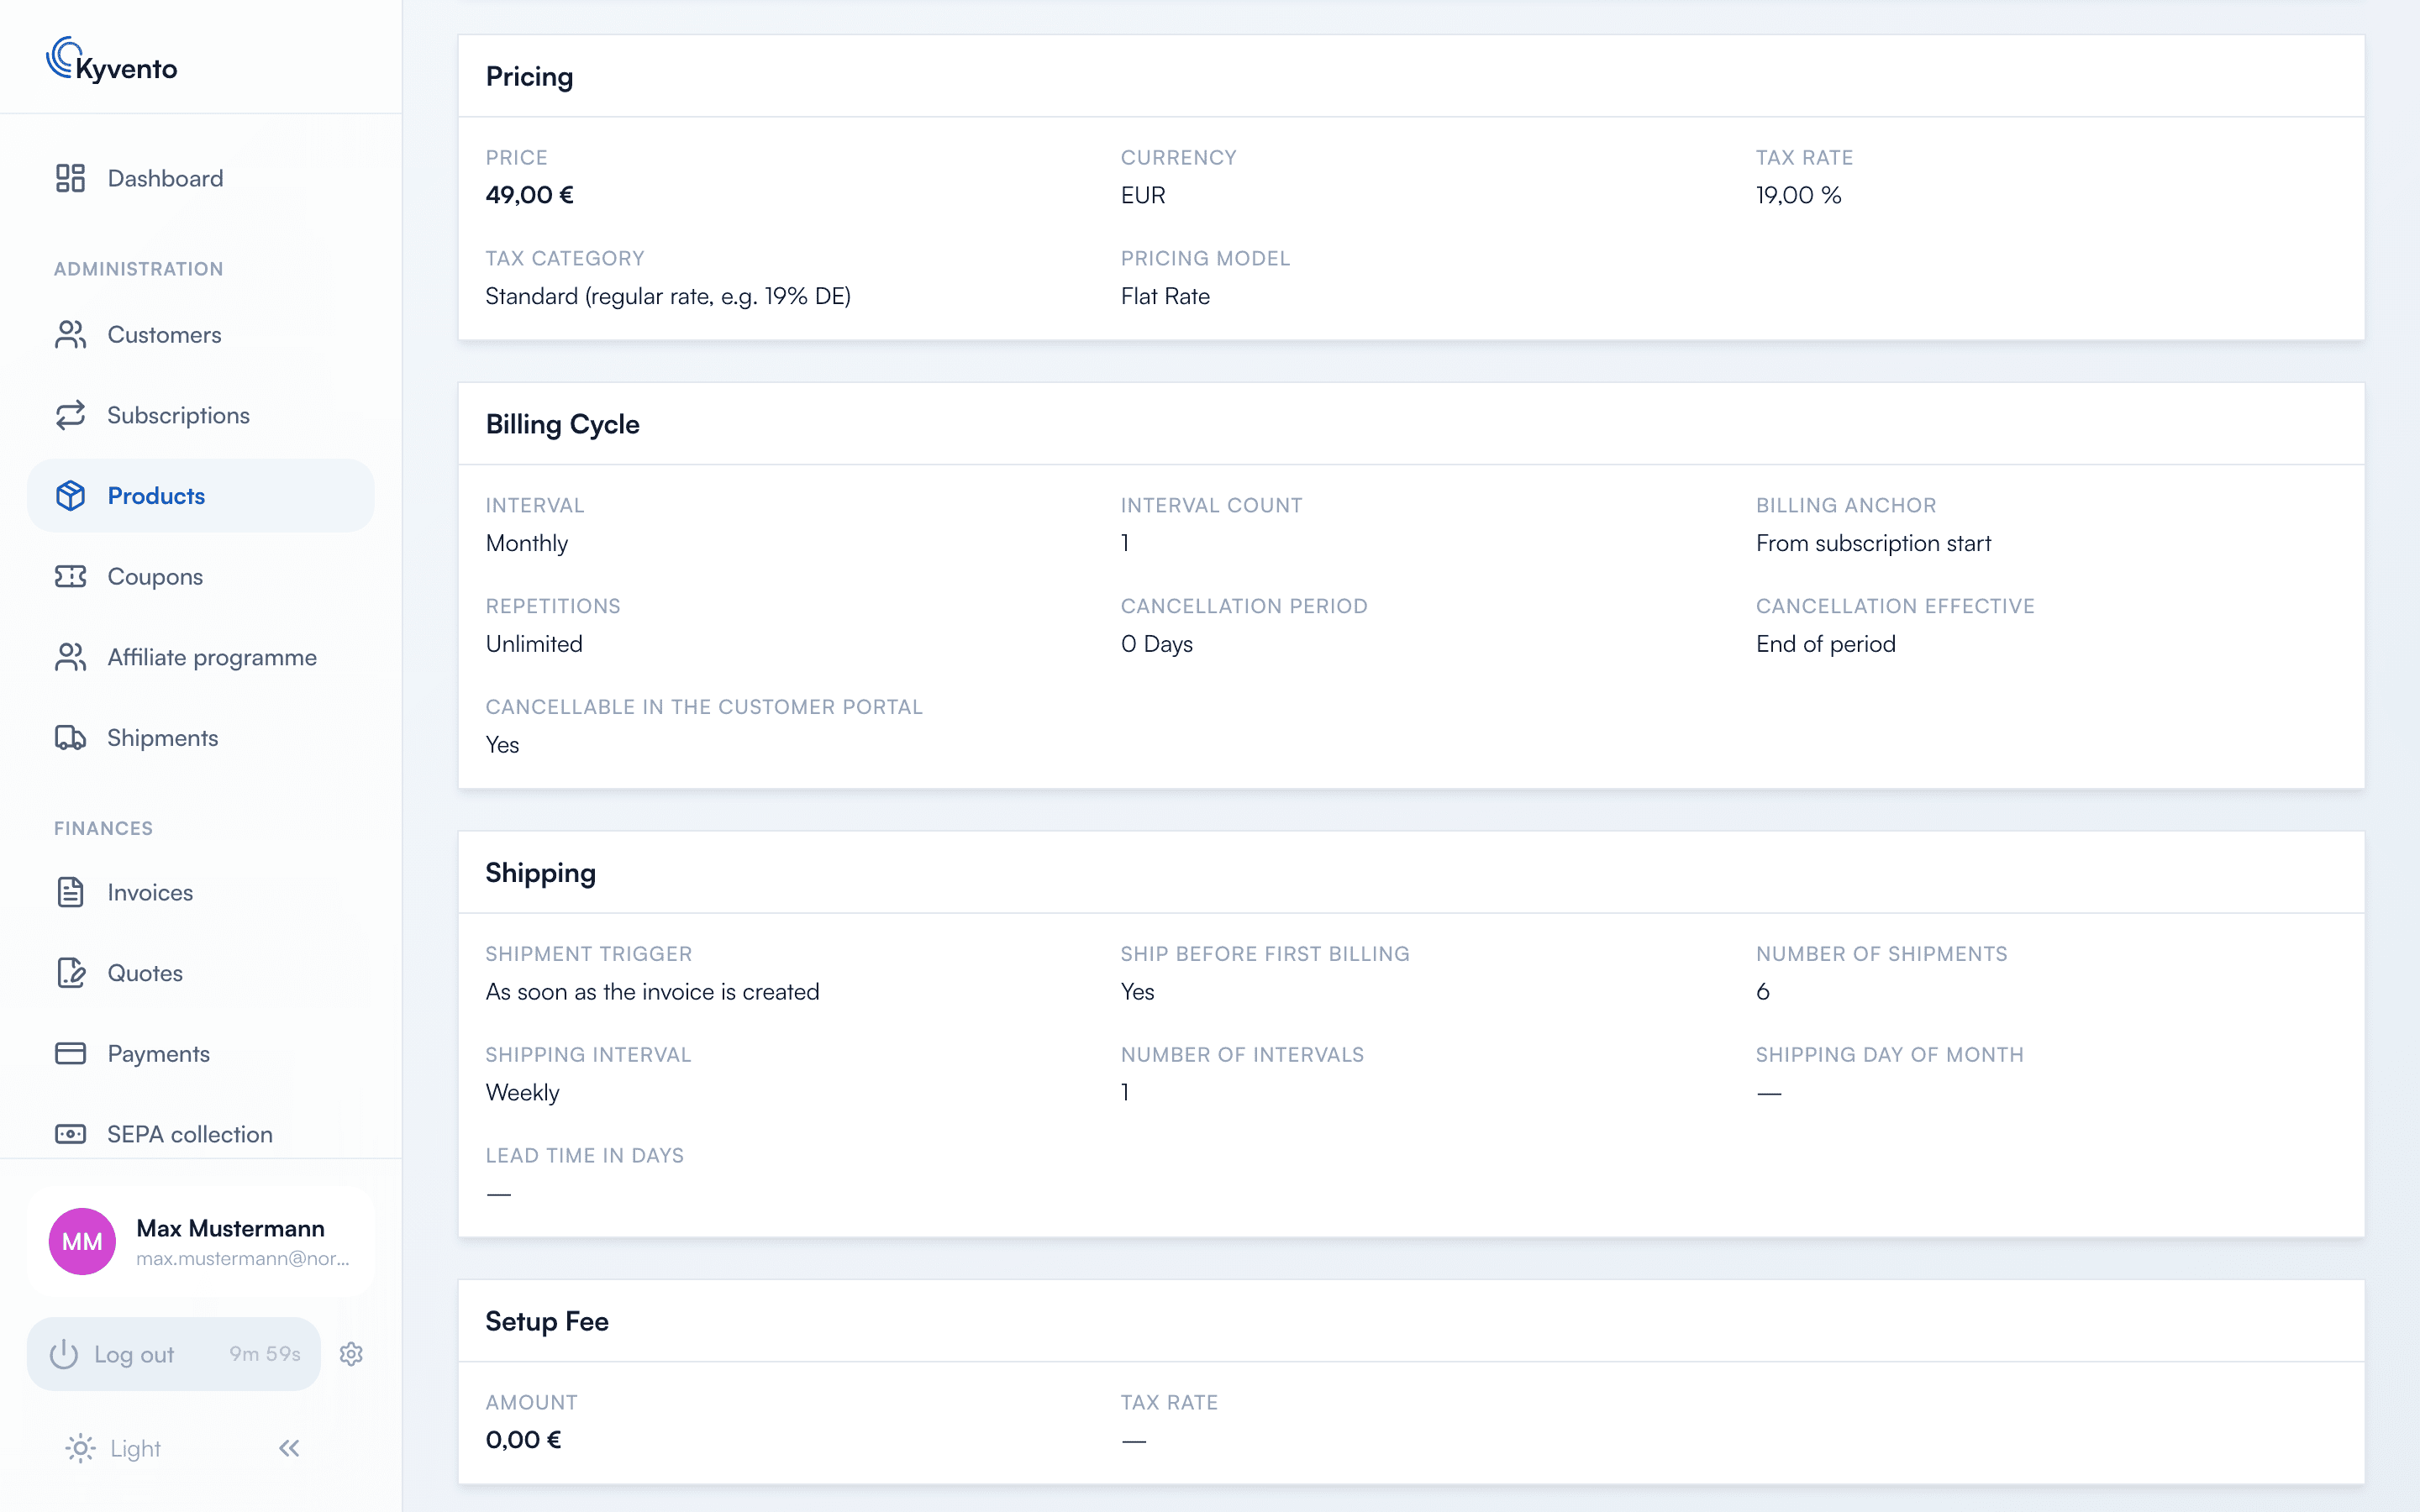
Task: Click the Products box icon
Action: pyautogui.click(x=70, y=496)
